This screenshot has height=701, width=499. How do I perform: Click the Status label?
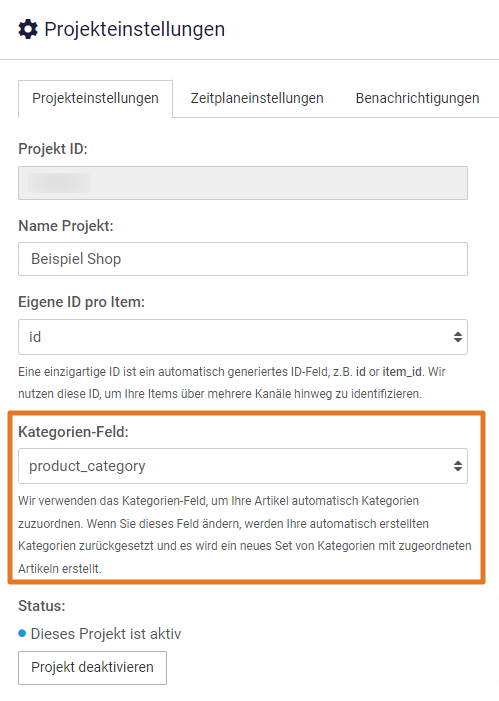tap(42, 606)
